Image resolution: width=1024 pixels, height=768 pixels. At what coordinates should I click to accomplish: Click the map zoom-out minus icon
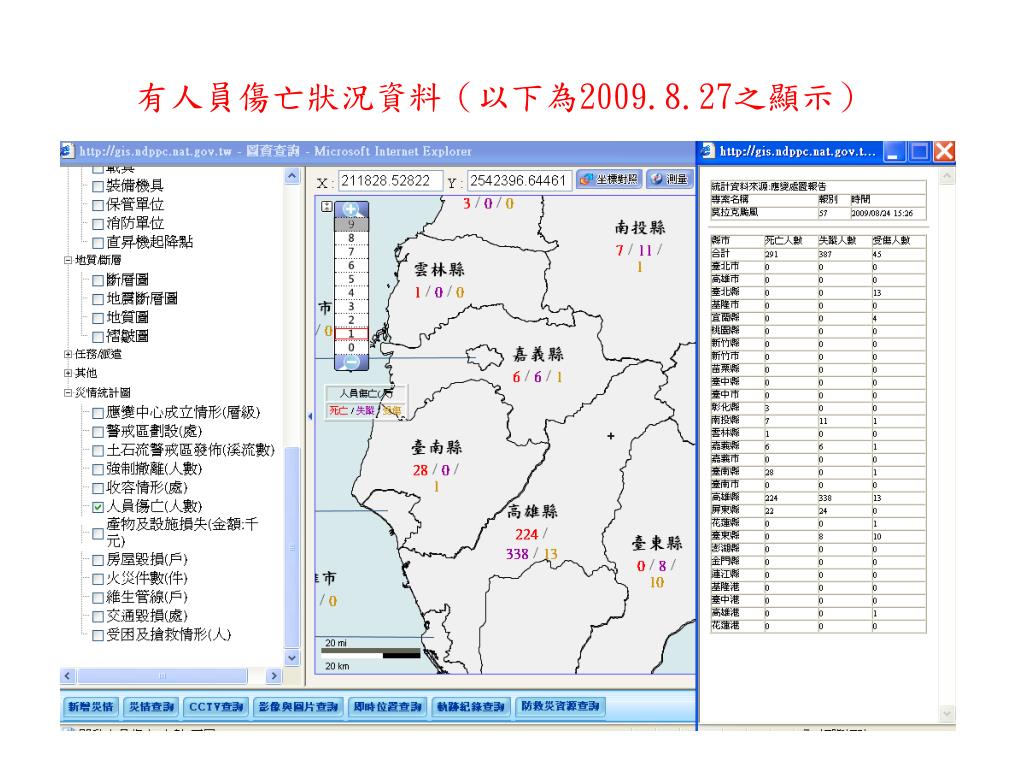[x=351, y=362]
